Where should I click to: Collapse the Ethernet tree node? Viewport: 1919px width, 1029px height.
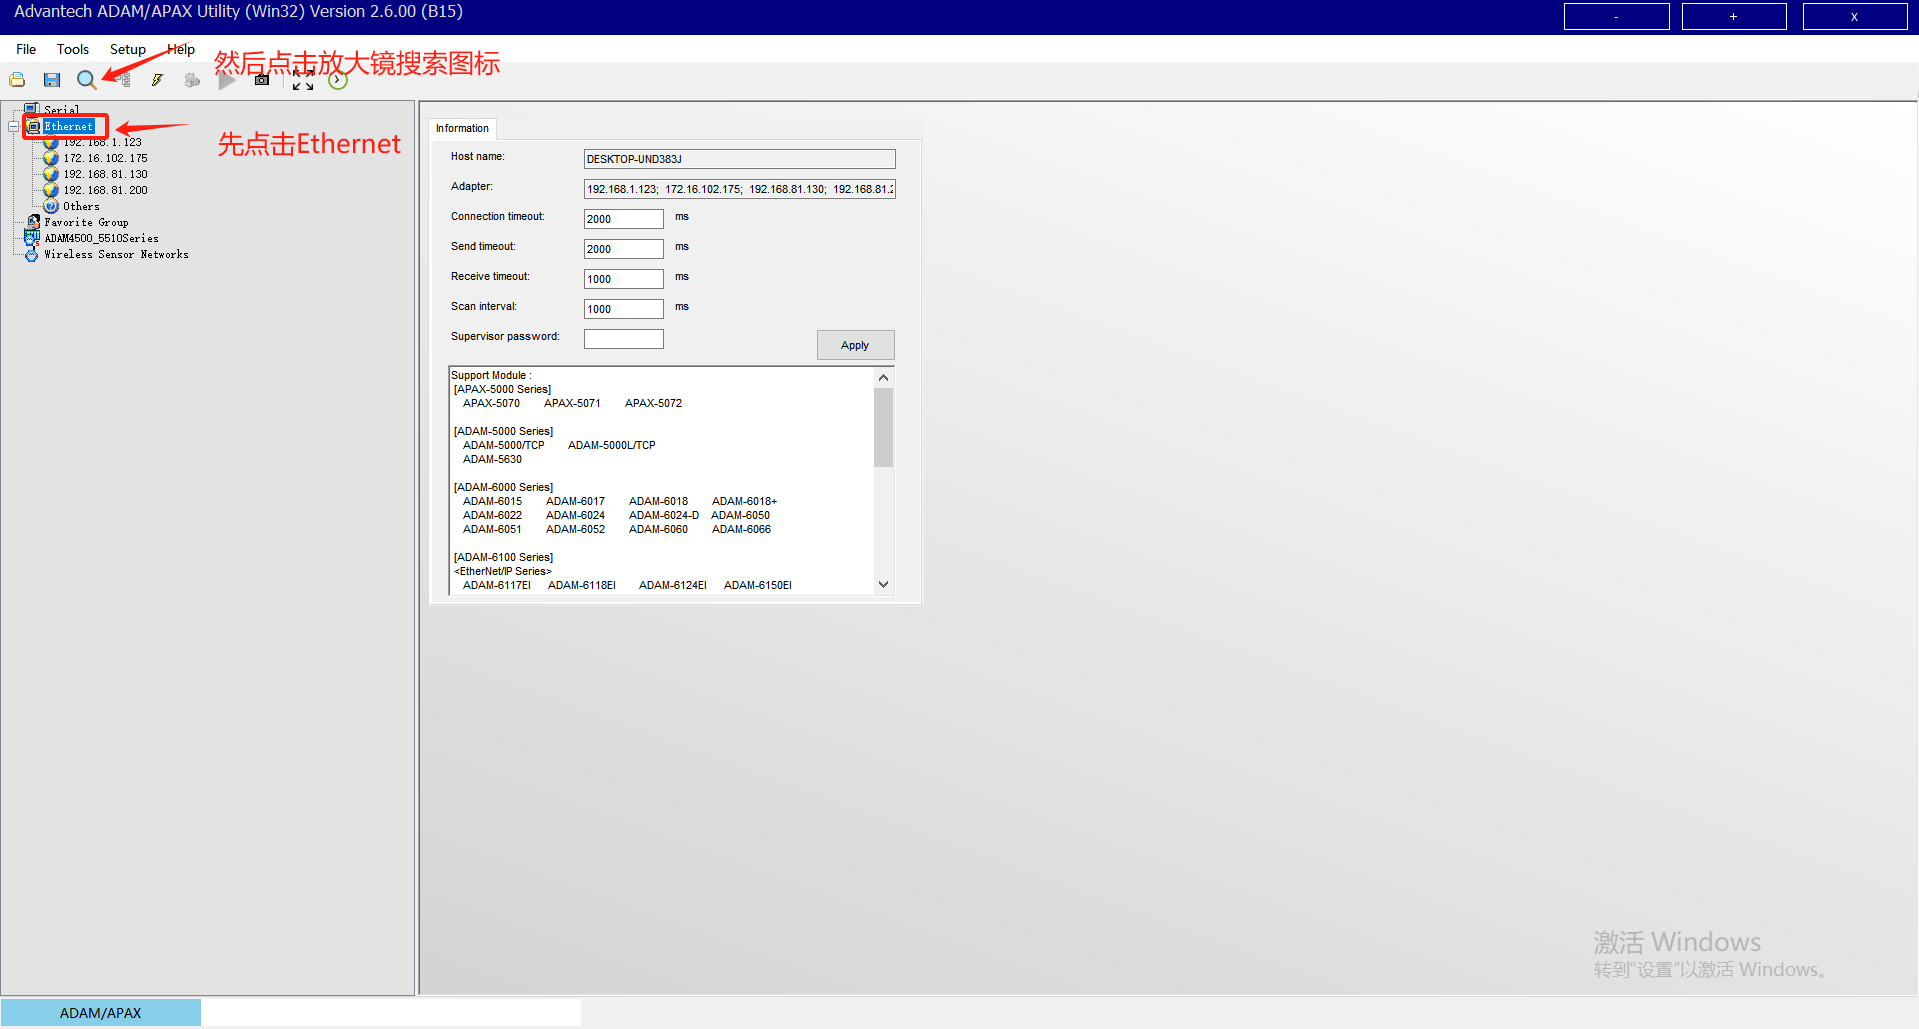(13, 127)
